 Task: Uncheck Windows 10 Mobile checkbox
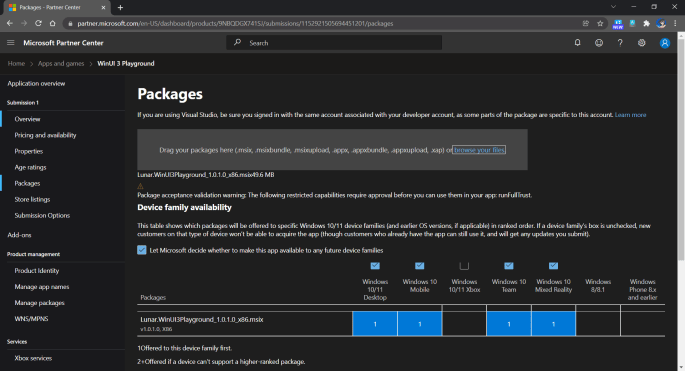419,266
